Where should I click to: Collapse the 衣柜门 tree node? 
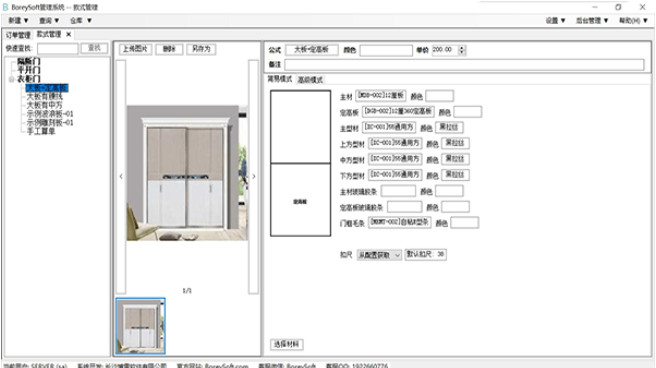(11, 79)
